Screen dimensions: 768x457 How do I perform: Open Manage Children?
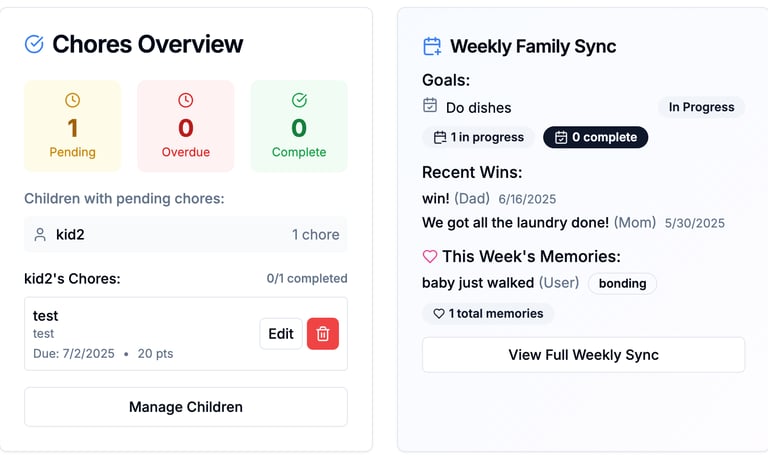click(186, 407)
